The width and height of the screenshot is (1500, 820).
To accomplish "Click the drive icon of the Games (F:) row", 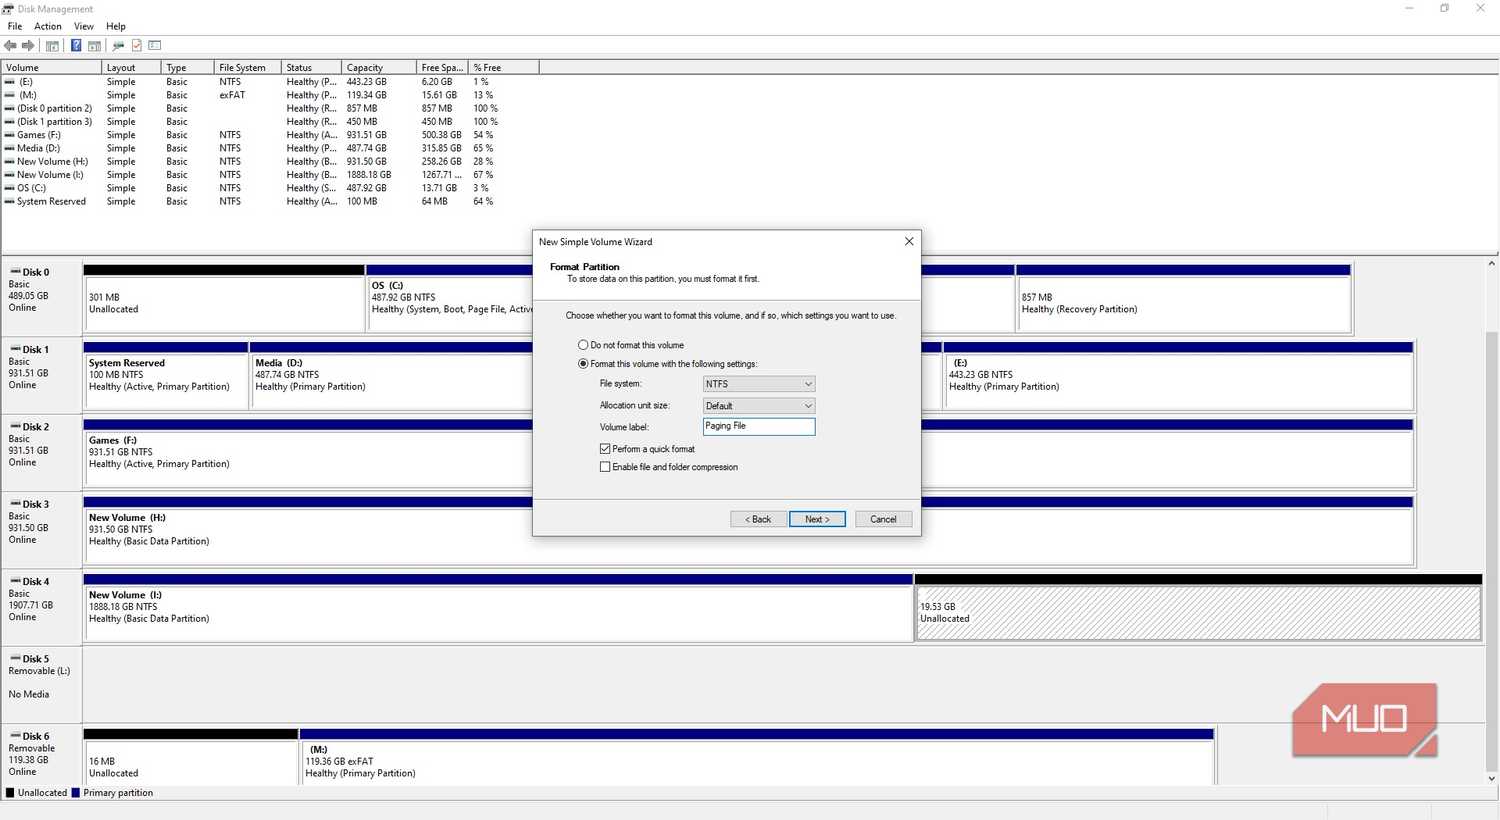I will pyautogui.click(x=10, y=135).
